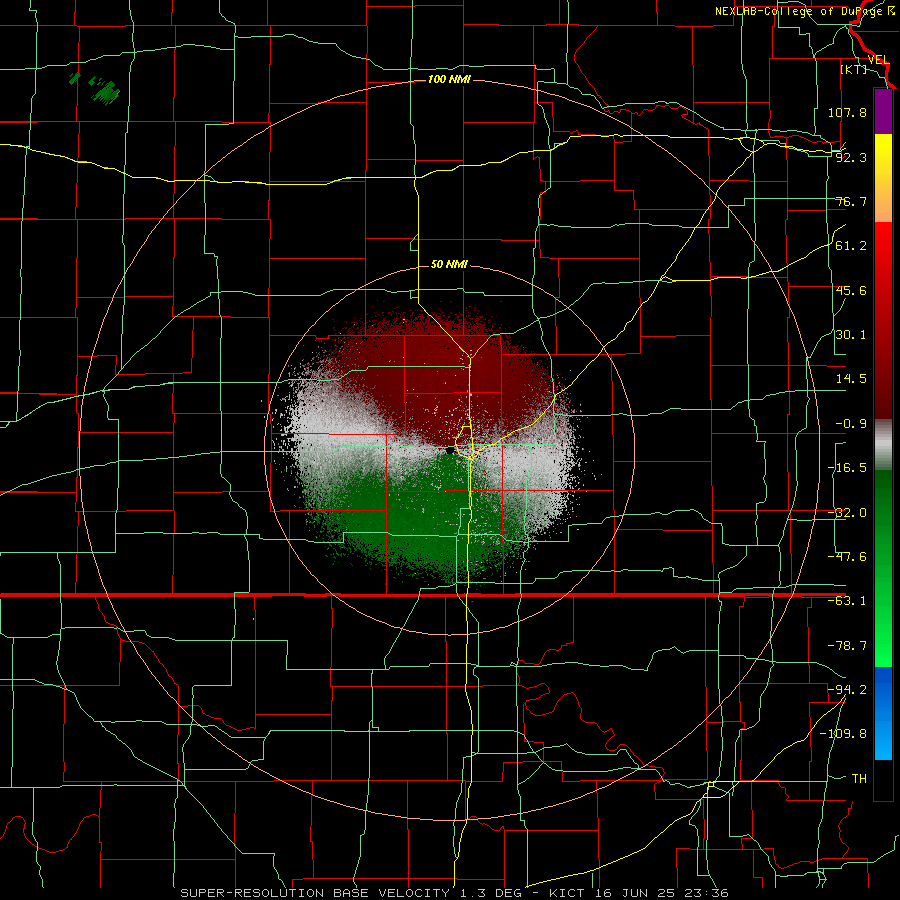This screenshot has height=900, width=900.
Task: Click the Super-Resolution Base Velocity caption
Action: (455, 893)
